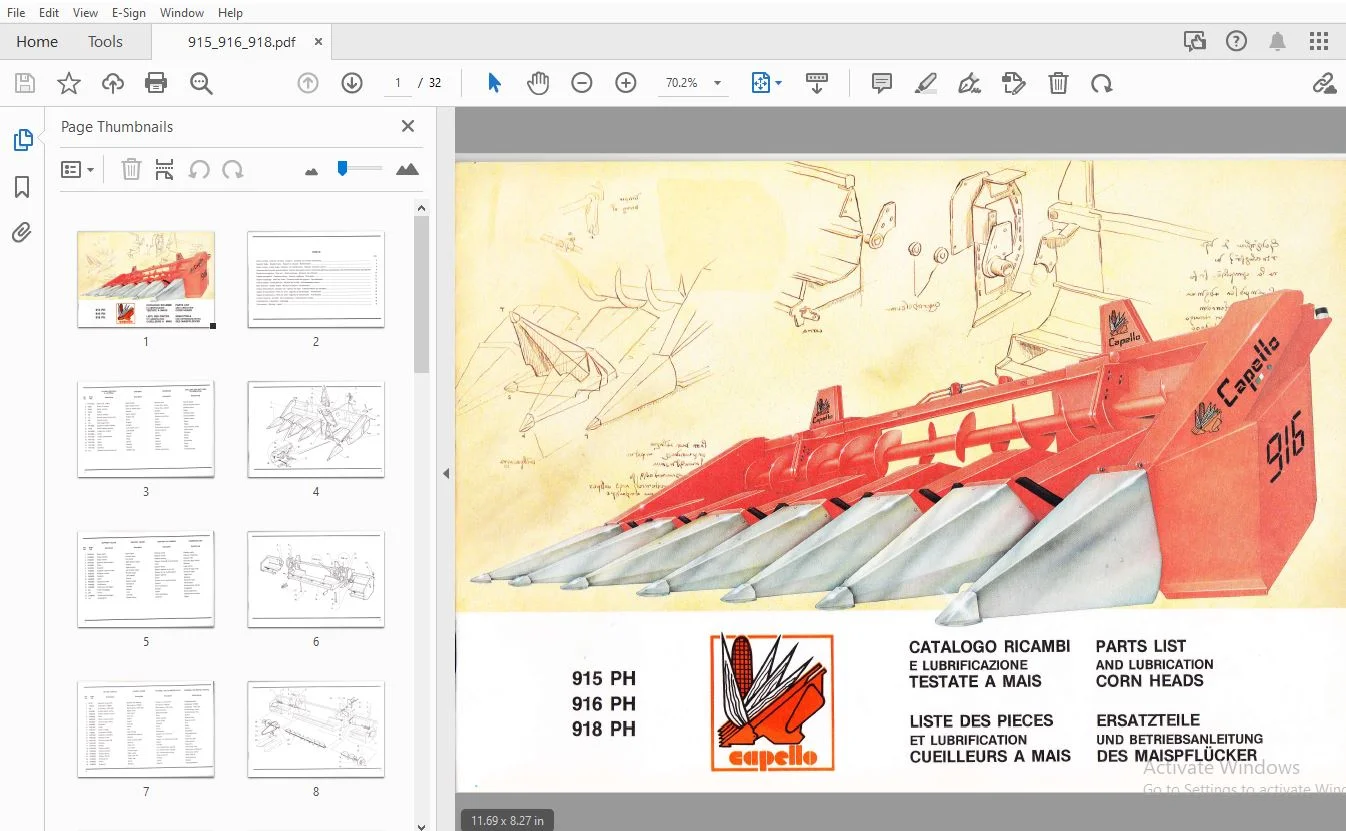Viewport: 1346px width, 831px height.
Task: Zoom in with the plus icon
Action: tap(626, 83)
